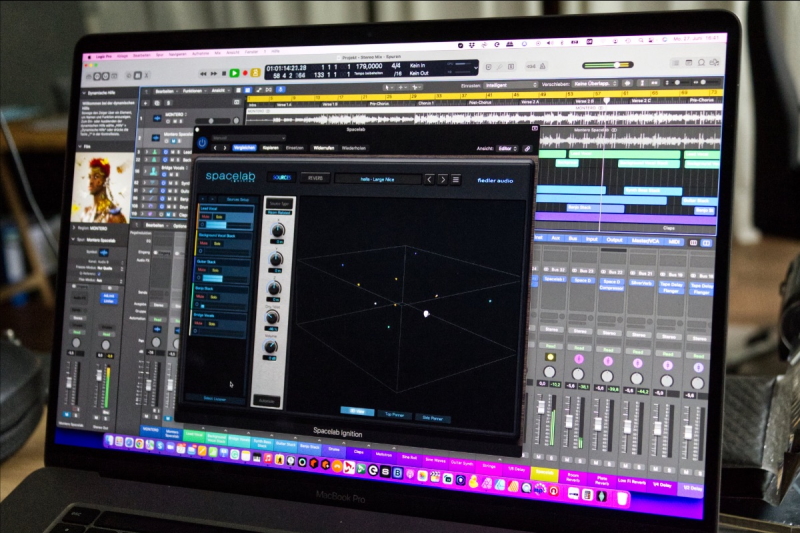Image resolution: width=800 pixels, height=533 pixels.
Task: Open the Funktionen dropdown in tracks header
Action: 193,91
